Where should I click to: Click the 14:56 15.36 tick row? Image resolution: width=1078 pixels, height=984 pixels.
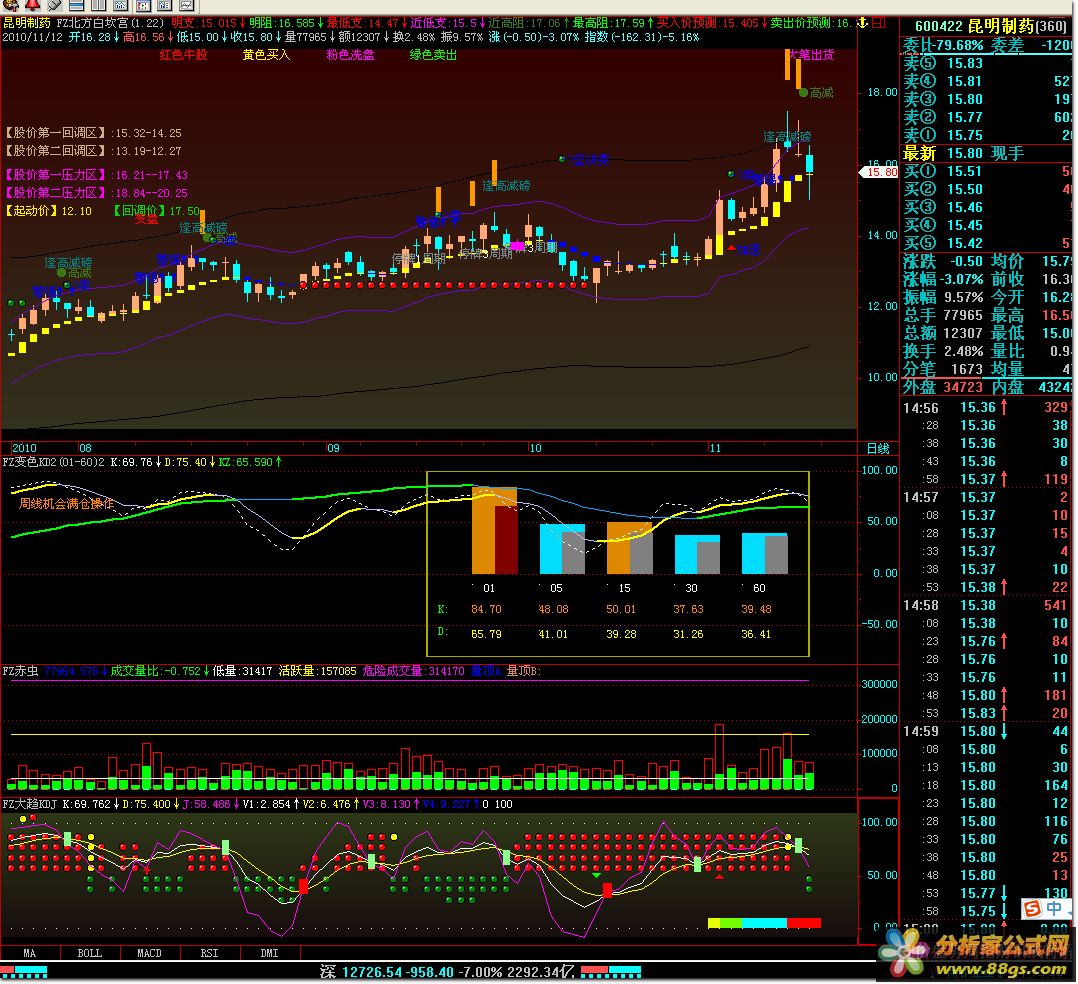[987, 408]
